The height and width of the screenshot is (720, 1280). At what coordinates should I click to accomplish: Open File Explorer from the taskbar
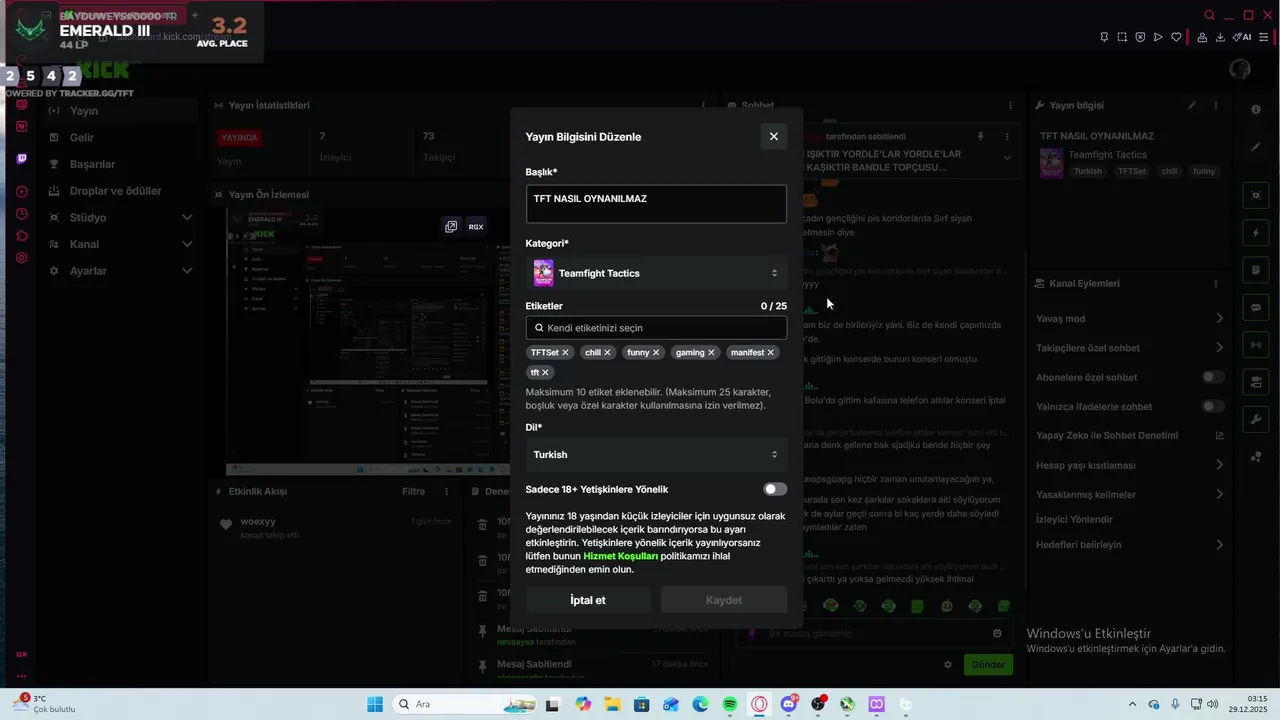[612, 705]
